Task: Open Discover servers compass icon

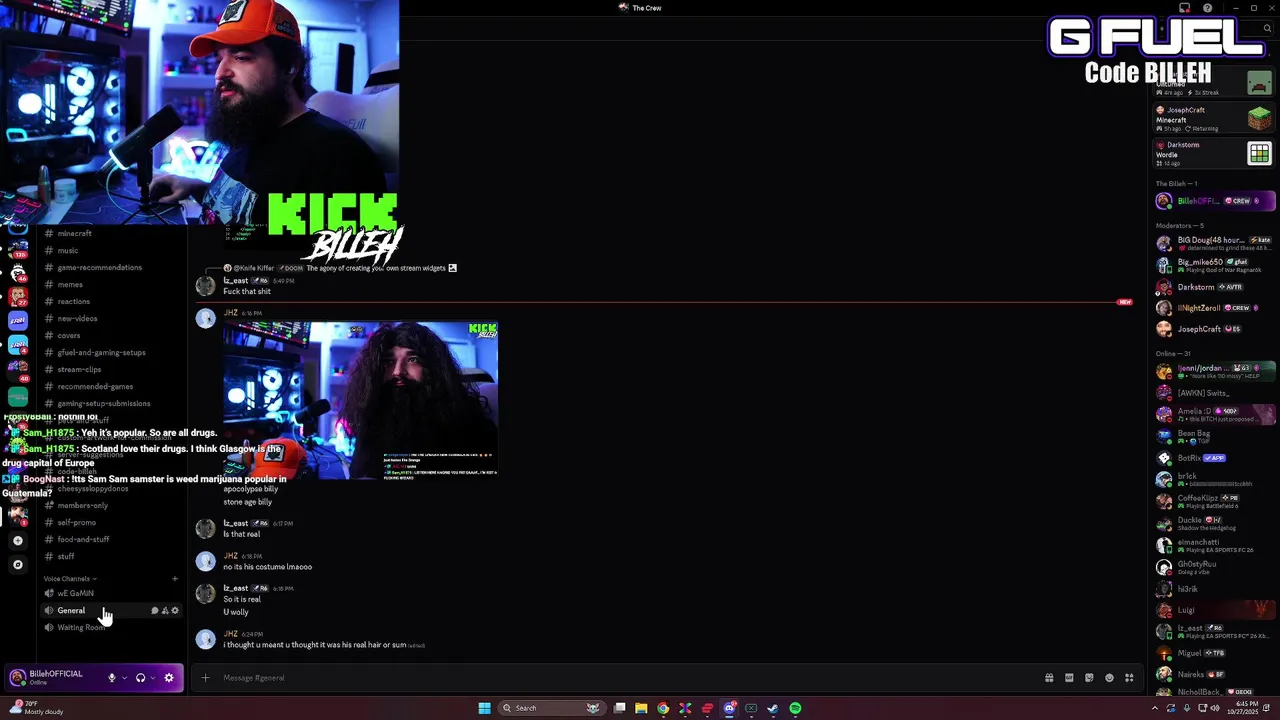Action: click(17, 564)
